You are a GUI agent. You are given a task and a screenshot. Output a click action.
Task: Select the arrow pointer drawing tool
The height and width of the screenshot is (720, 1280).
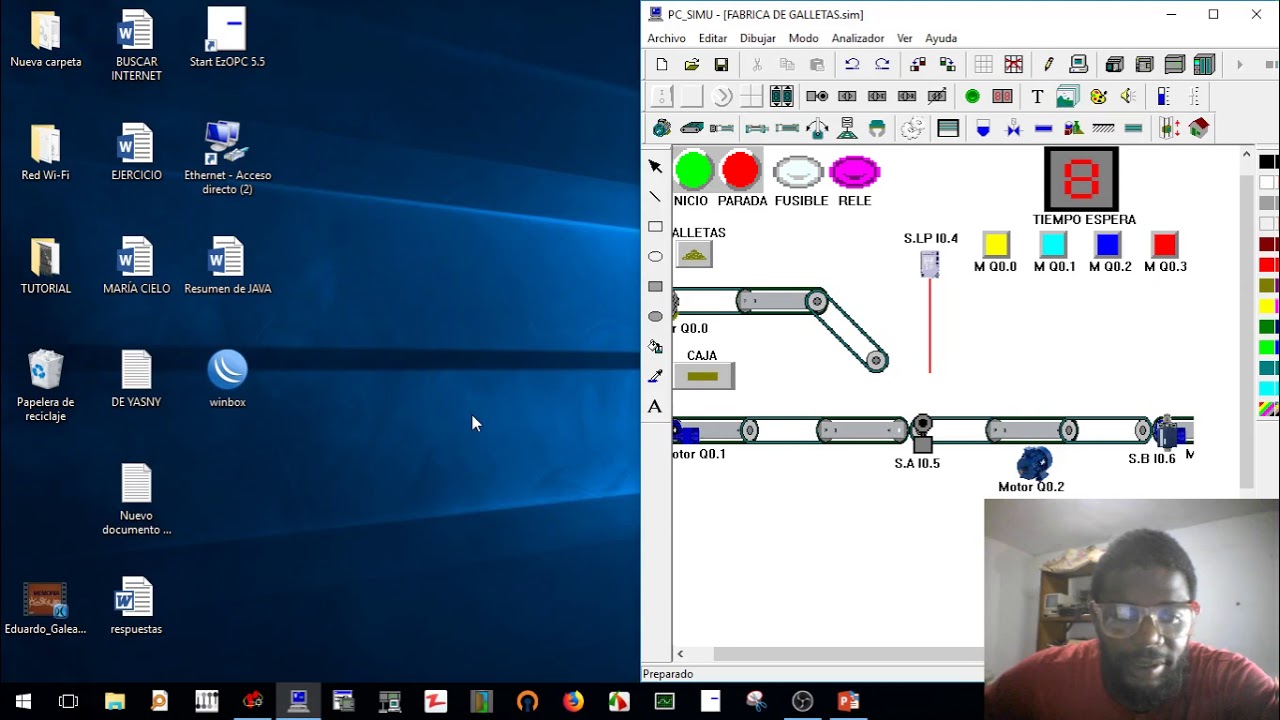click(x=655, y=166)
